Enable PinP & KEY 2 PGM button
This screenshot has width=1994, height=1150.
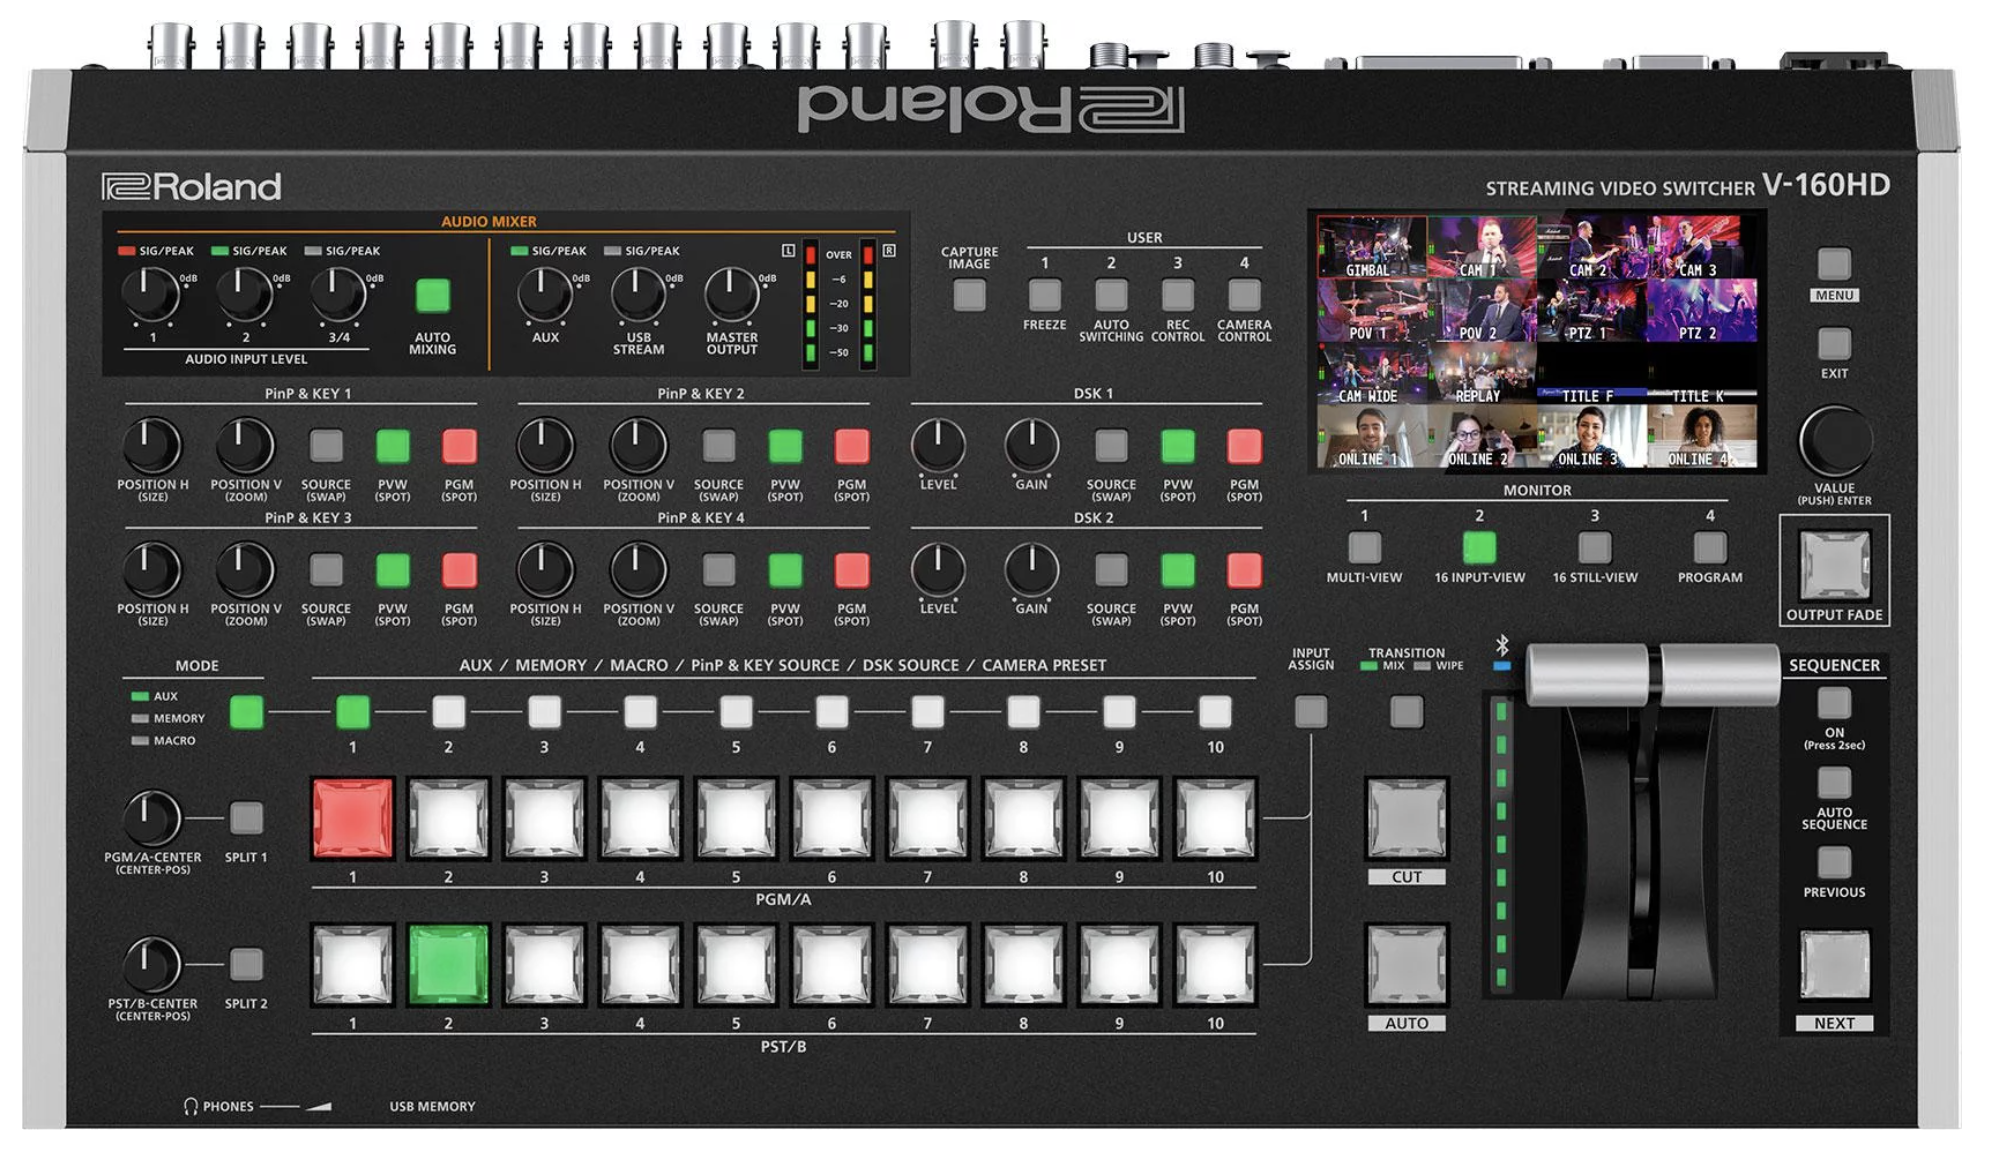[x=852, y=446]
